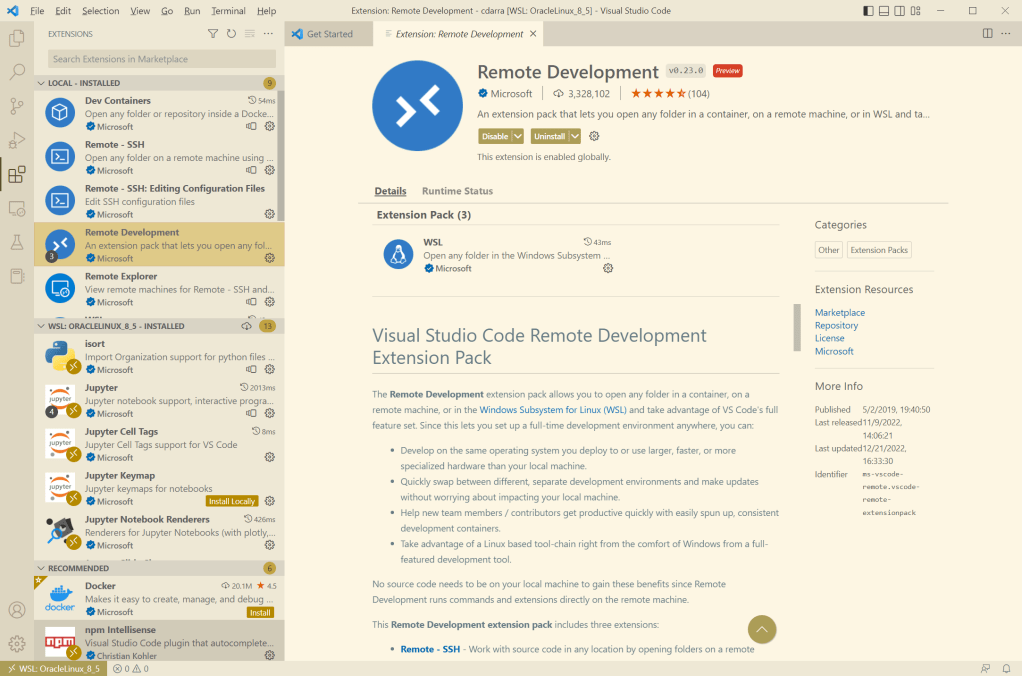Open Run and Debug view
This screenshot has height=676, width=1022.
(16, 140)
